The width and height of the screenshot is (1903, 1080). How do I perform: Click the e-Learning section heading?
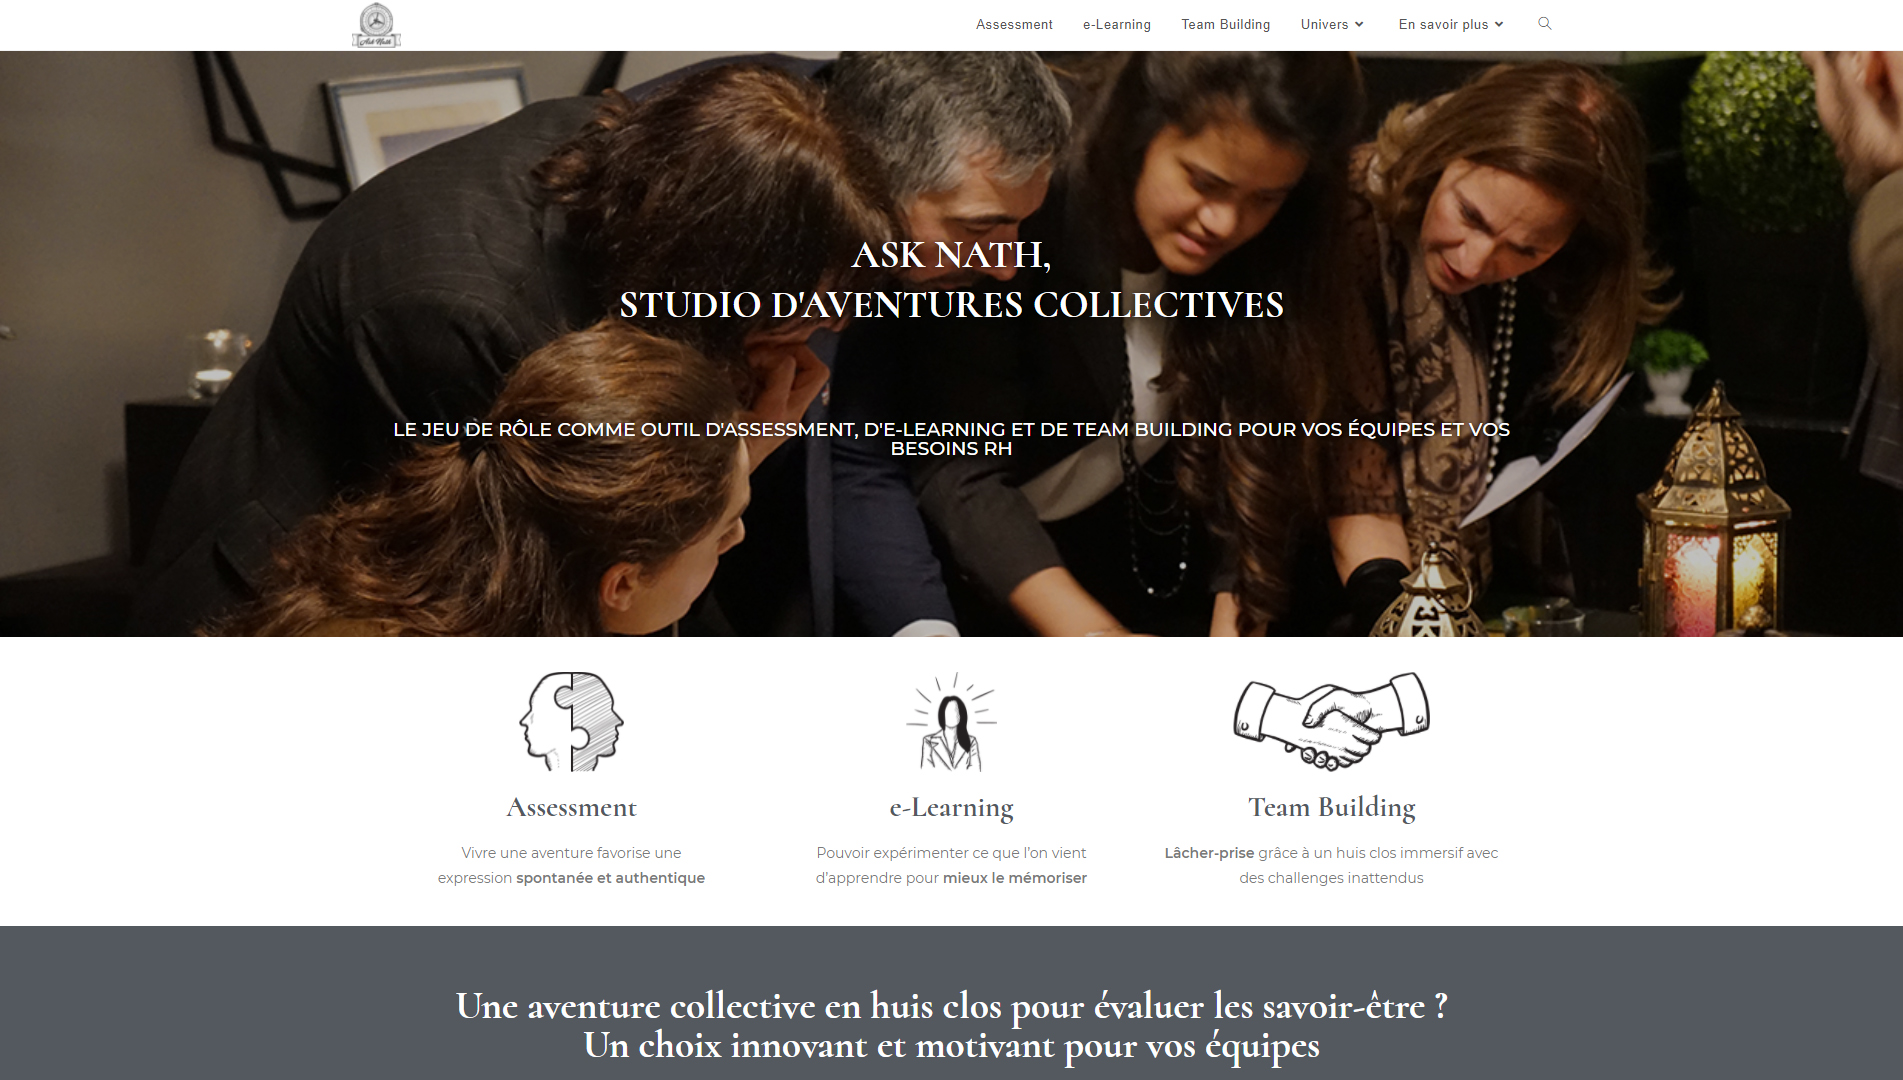[951, 807]
